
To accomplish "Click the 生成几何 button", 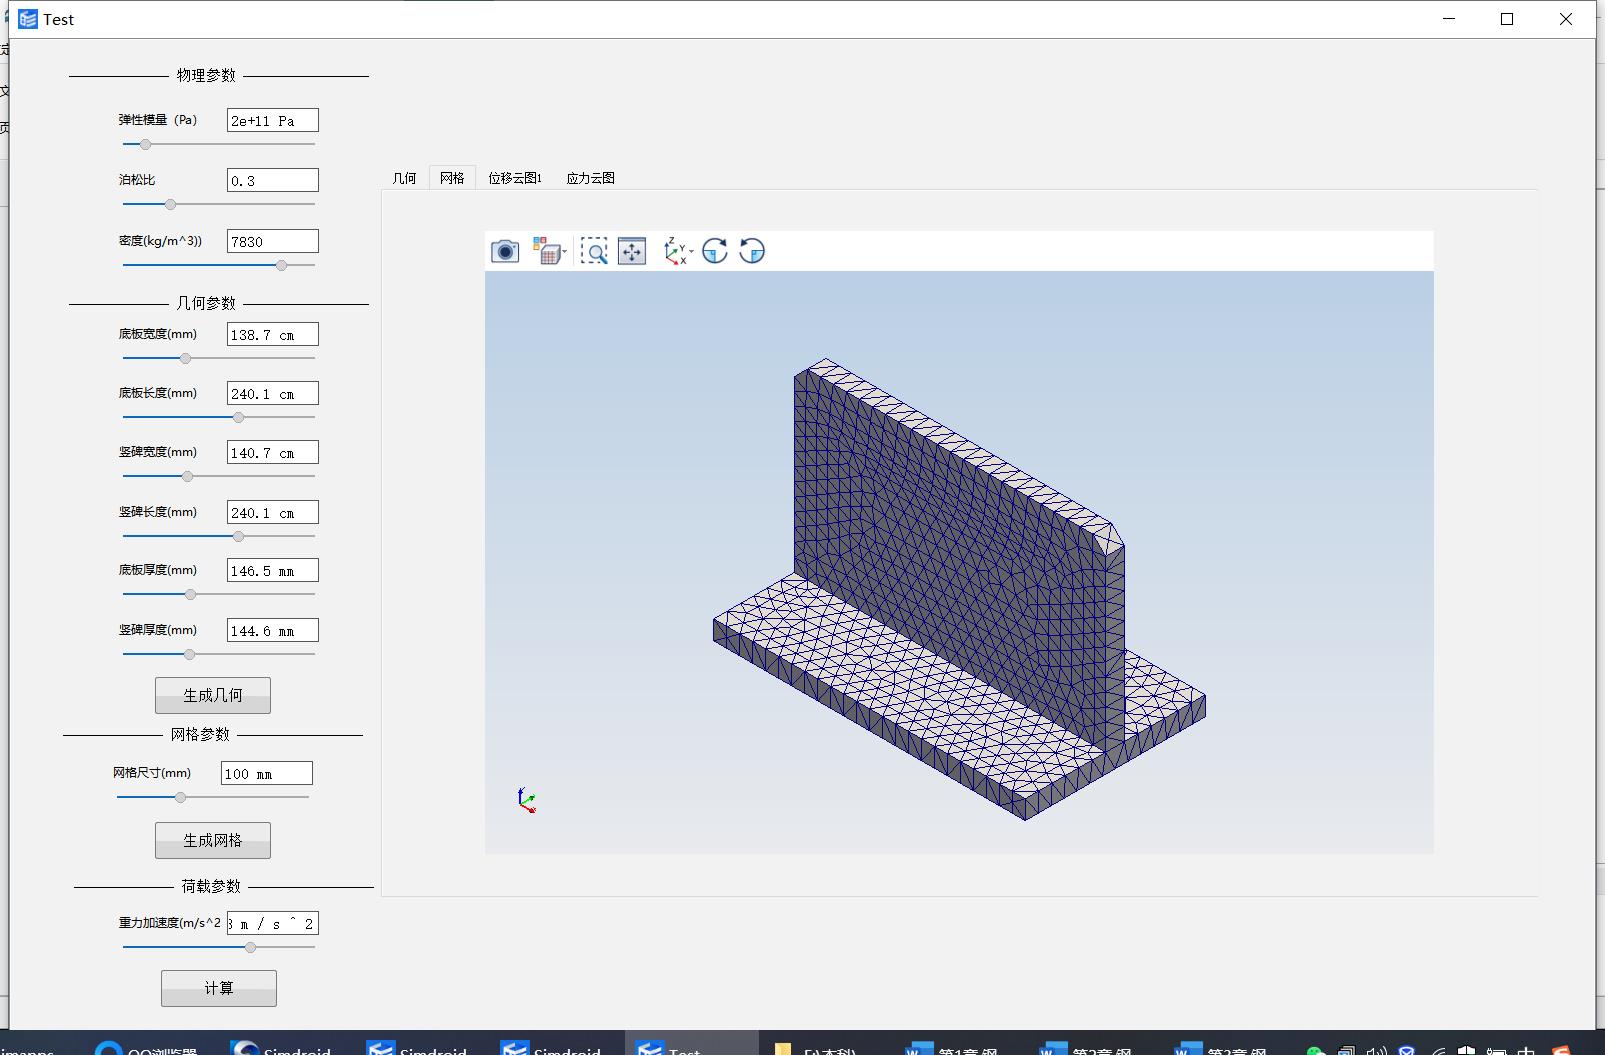I will point(213,695).
